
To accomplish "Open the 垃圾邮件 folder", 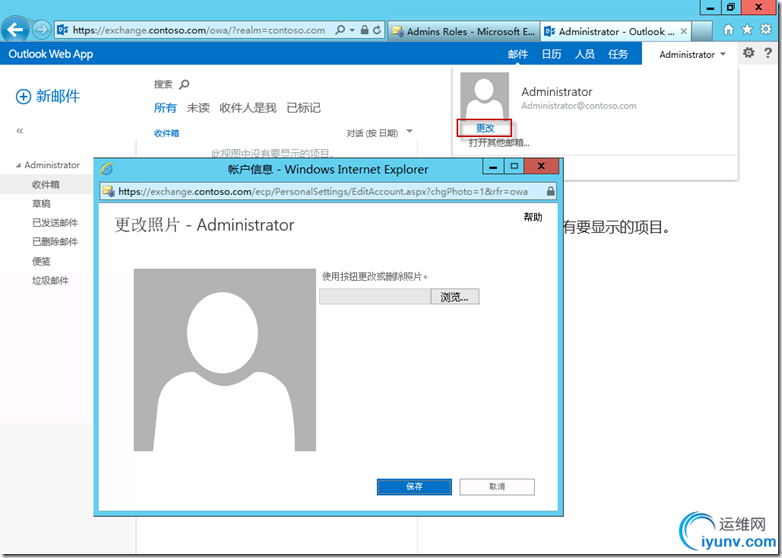I will 50,281.
